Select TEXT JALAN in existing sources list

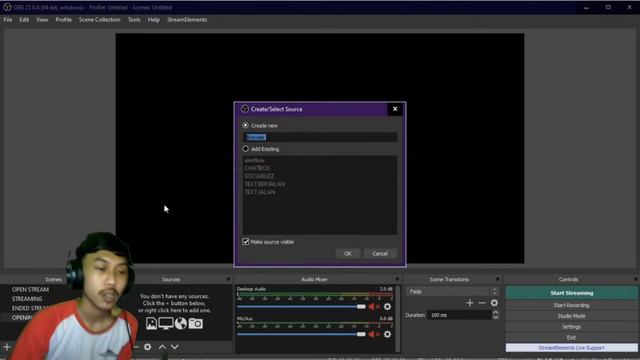(260, 192)
